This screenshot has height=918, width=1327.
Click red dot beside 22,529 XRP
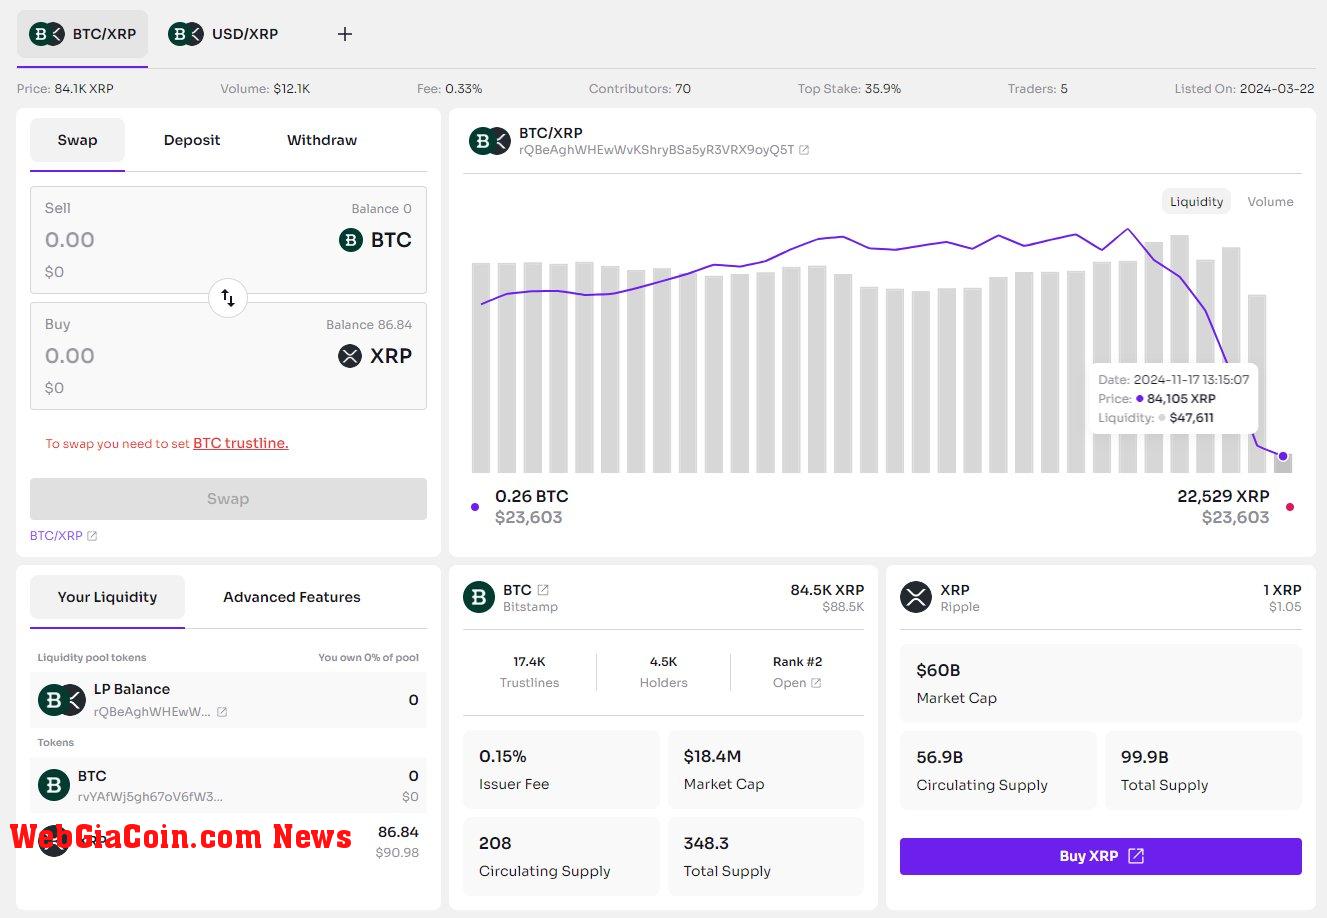point(1290,507)
